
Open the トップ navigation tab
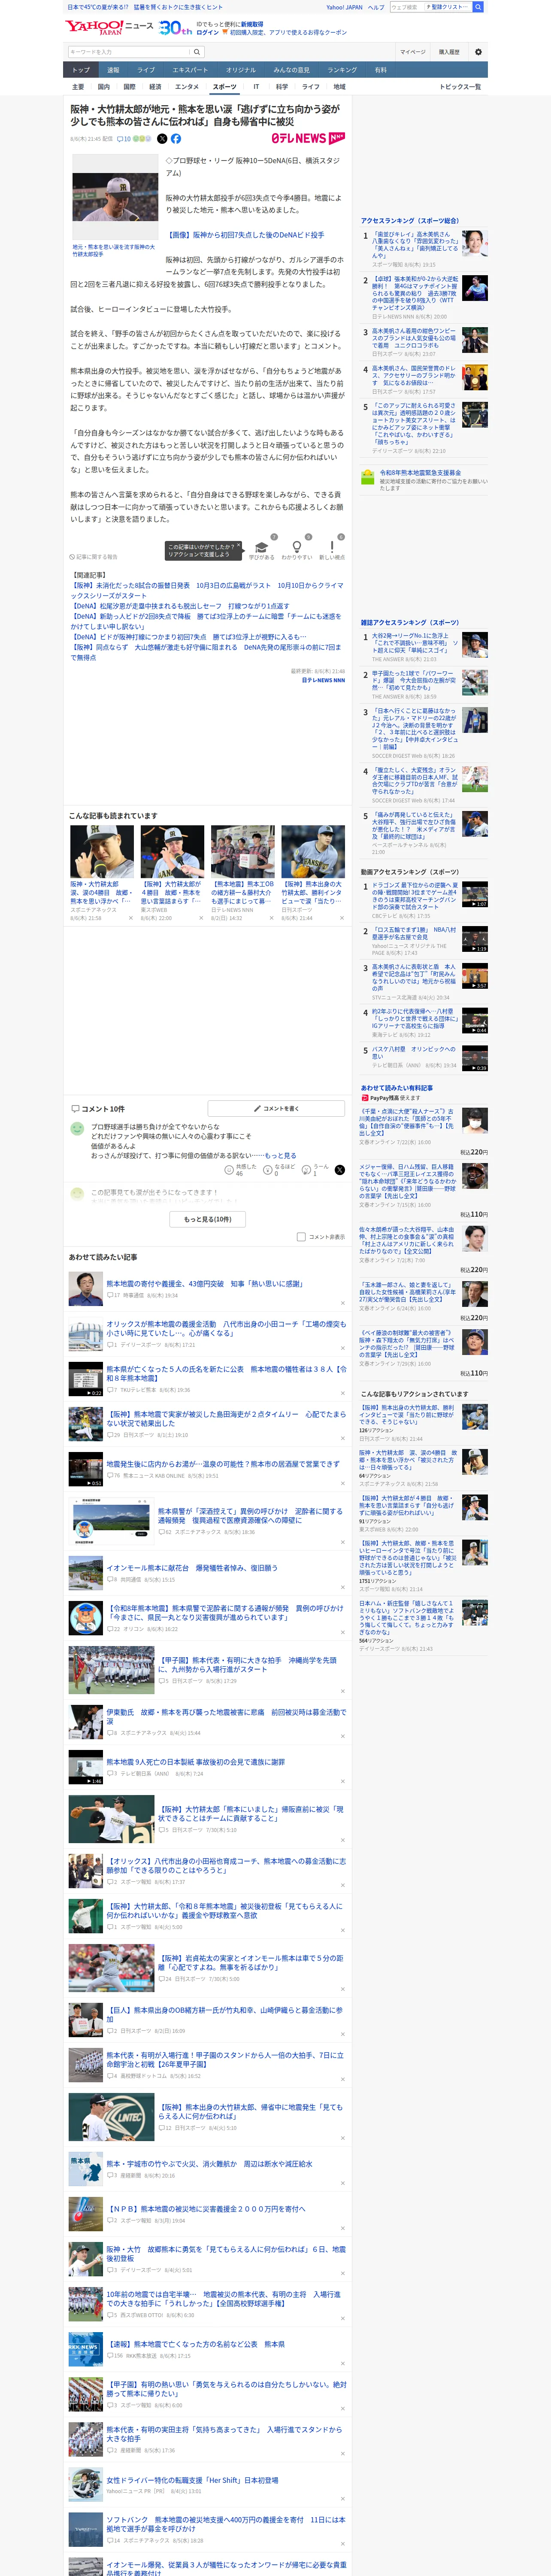pyautogui.click(x=81, y=70)
